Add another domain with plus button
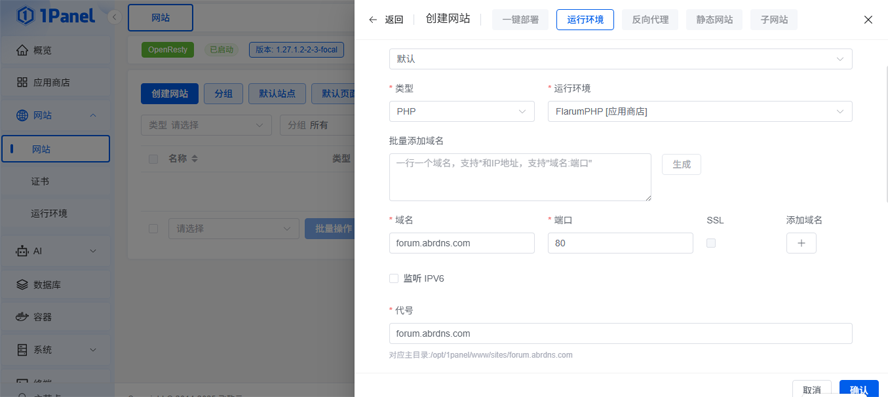Screen dimensions: 888x397 point(801,243)
